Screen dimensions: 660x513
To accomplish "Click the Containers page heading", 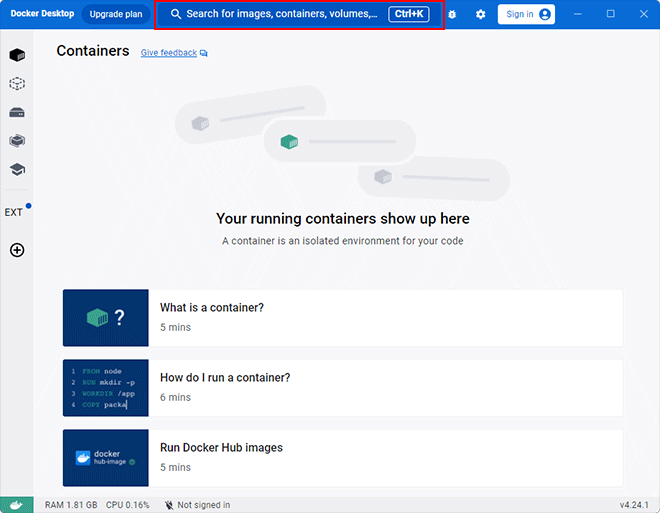I will [x=93, y=51].
